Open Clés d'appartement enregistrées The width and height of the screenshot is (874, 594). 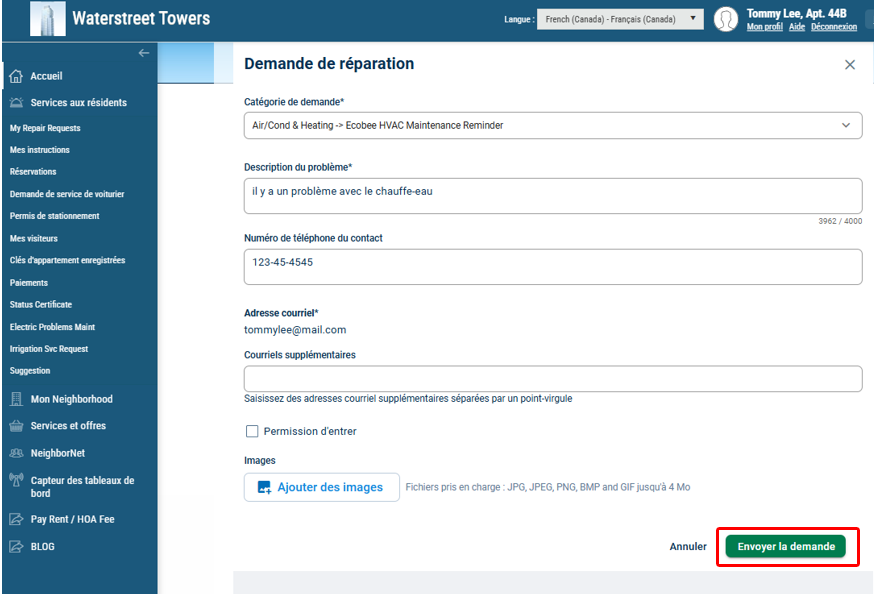67,260
